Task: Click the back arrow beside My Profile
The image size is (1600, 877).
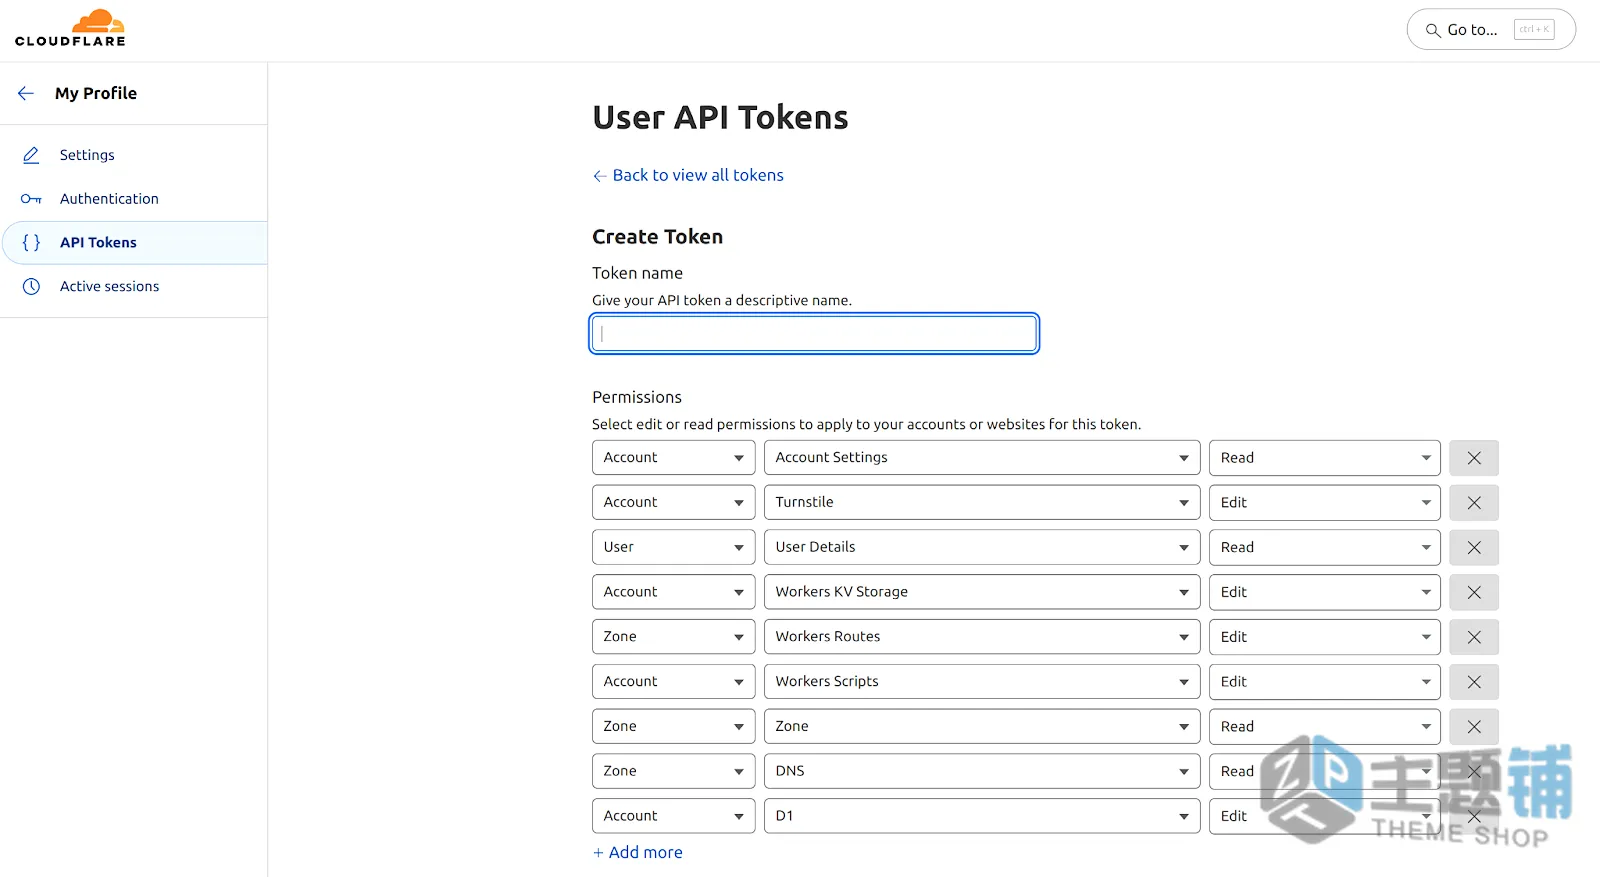Action: pos(26,93)
